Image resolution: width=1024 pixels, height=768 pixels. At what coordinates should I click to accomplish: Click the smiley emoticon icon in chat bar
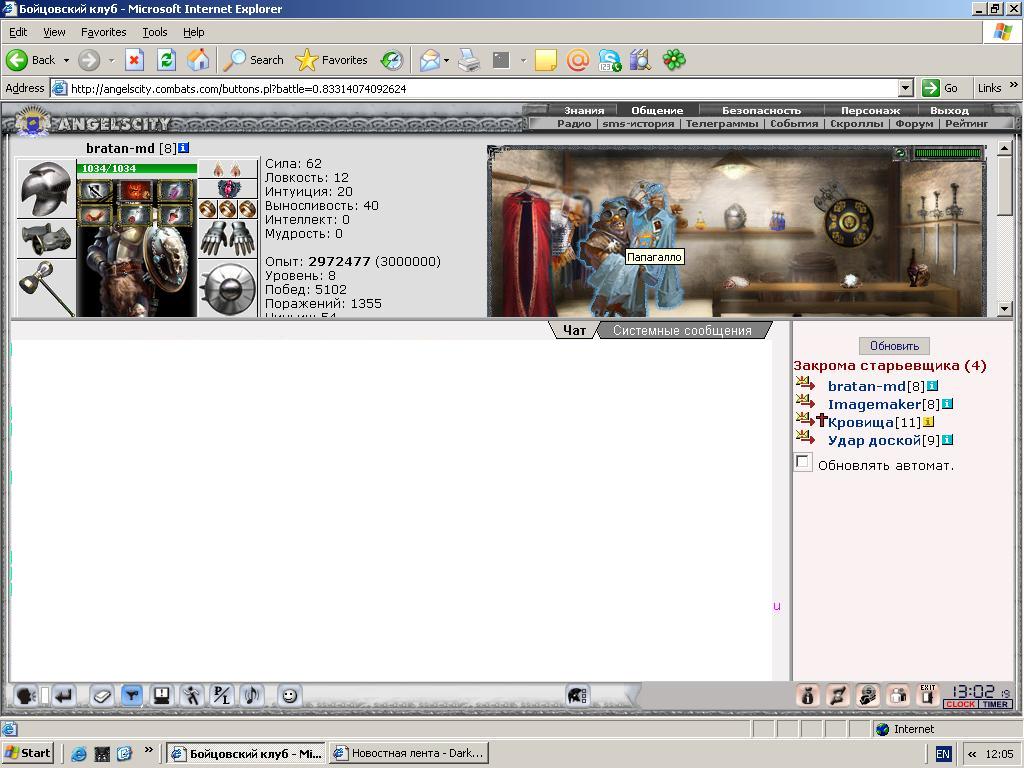289,696
